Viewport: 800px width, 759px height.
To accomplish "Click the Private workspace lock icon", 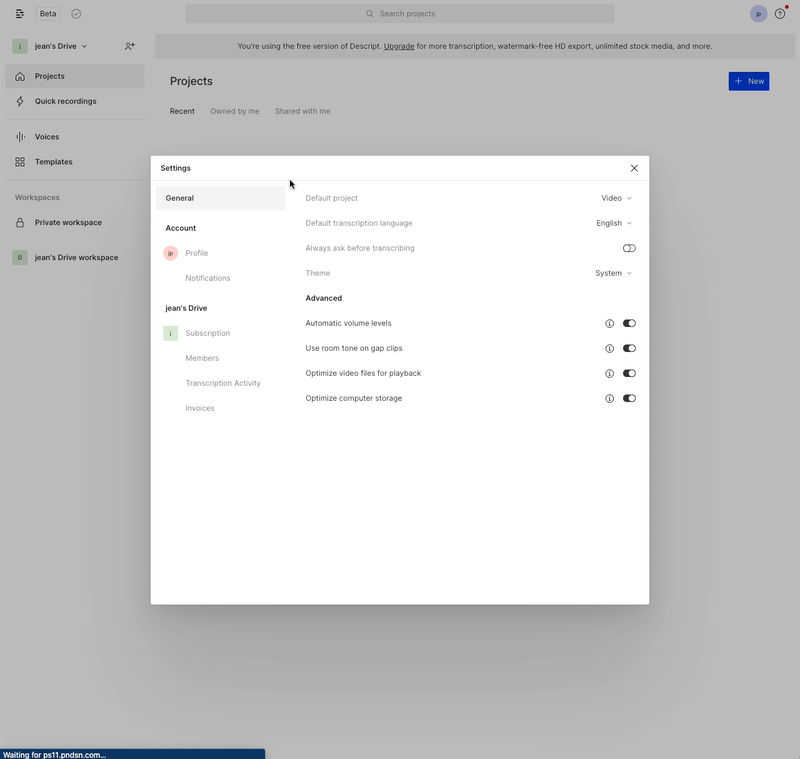I will point(20,222).
